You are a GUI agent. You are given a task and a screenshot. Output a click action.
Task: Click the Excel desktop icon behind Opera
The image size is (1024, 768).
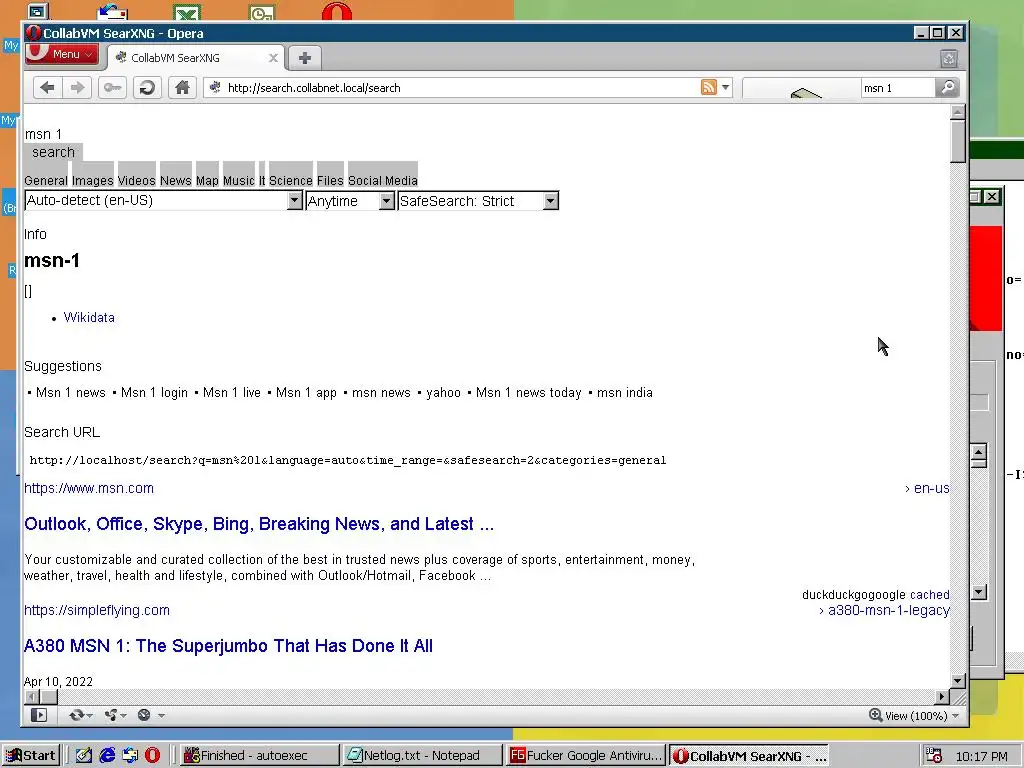coord(187,12)
